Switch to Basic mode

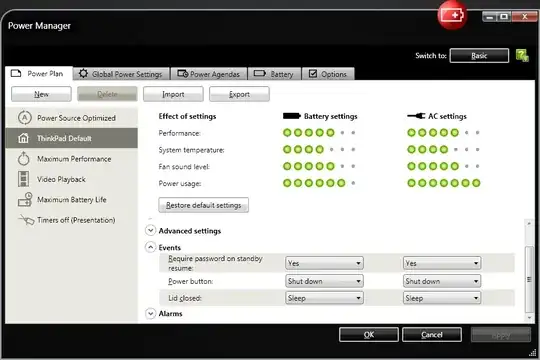[x=479, y=55]
